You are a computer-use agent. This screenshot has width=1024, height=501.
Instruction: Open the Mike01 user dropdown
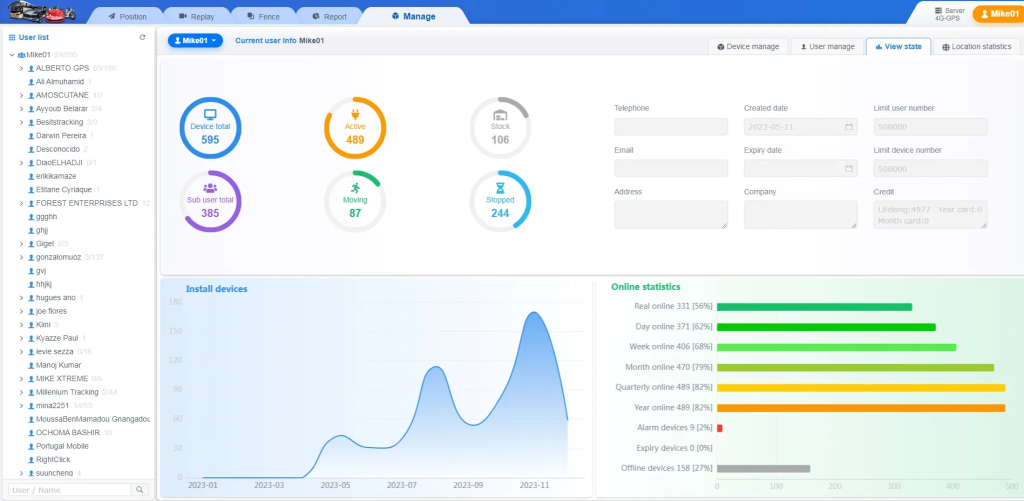pyautogui.click(x=195, y=40)
